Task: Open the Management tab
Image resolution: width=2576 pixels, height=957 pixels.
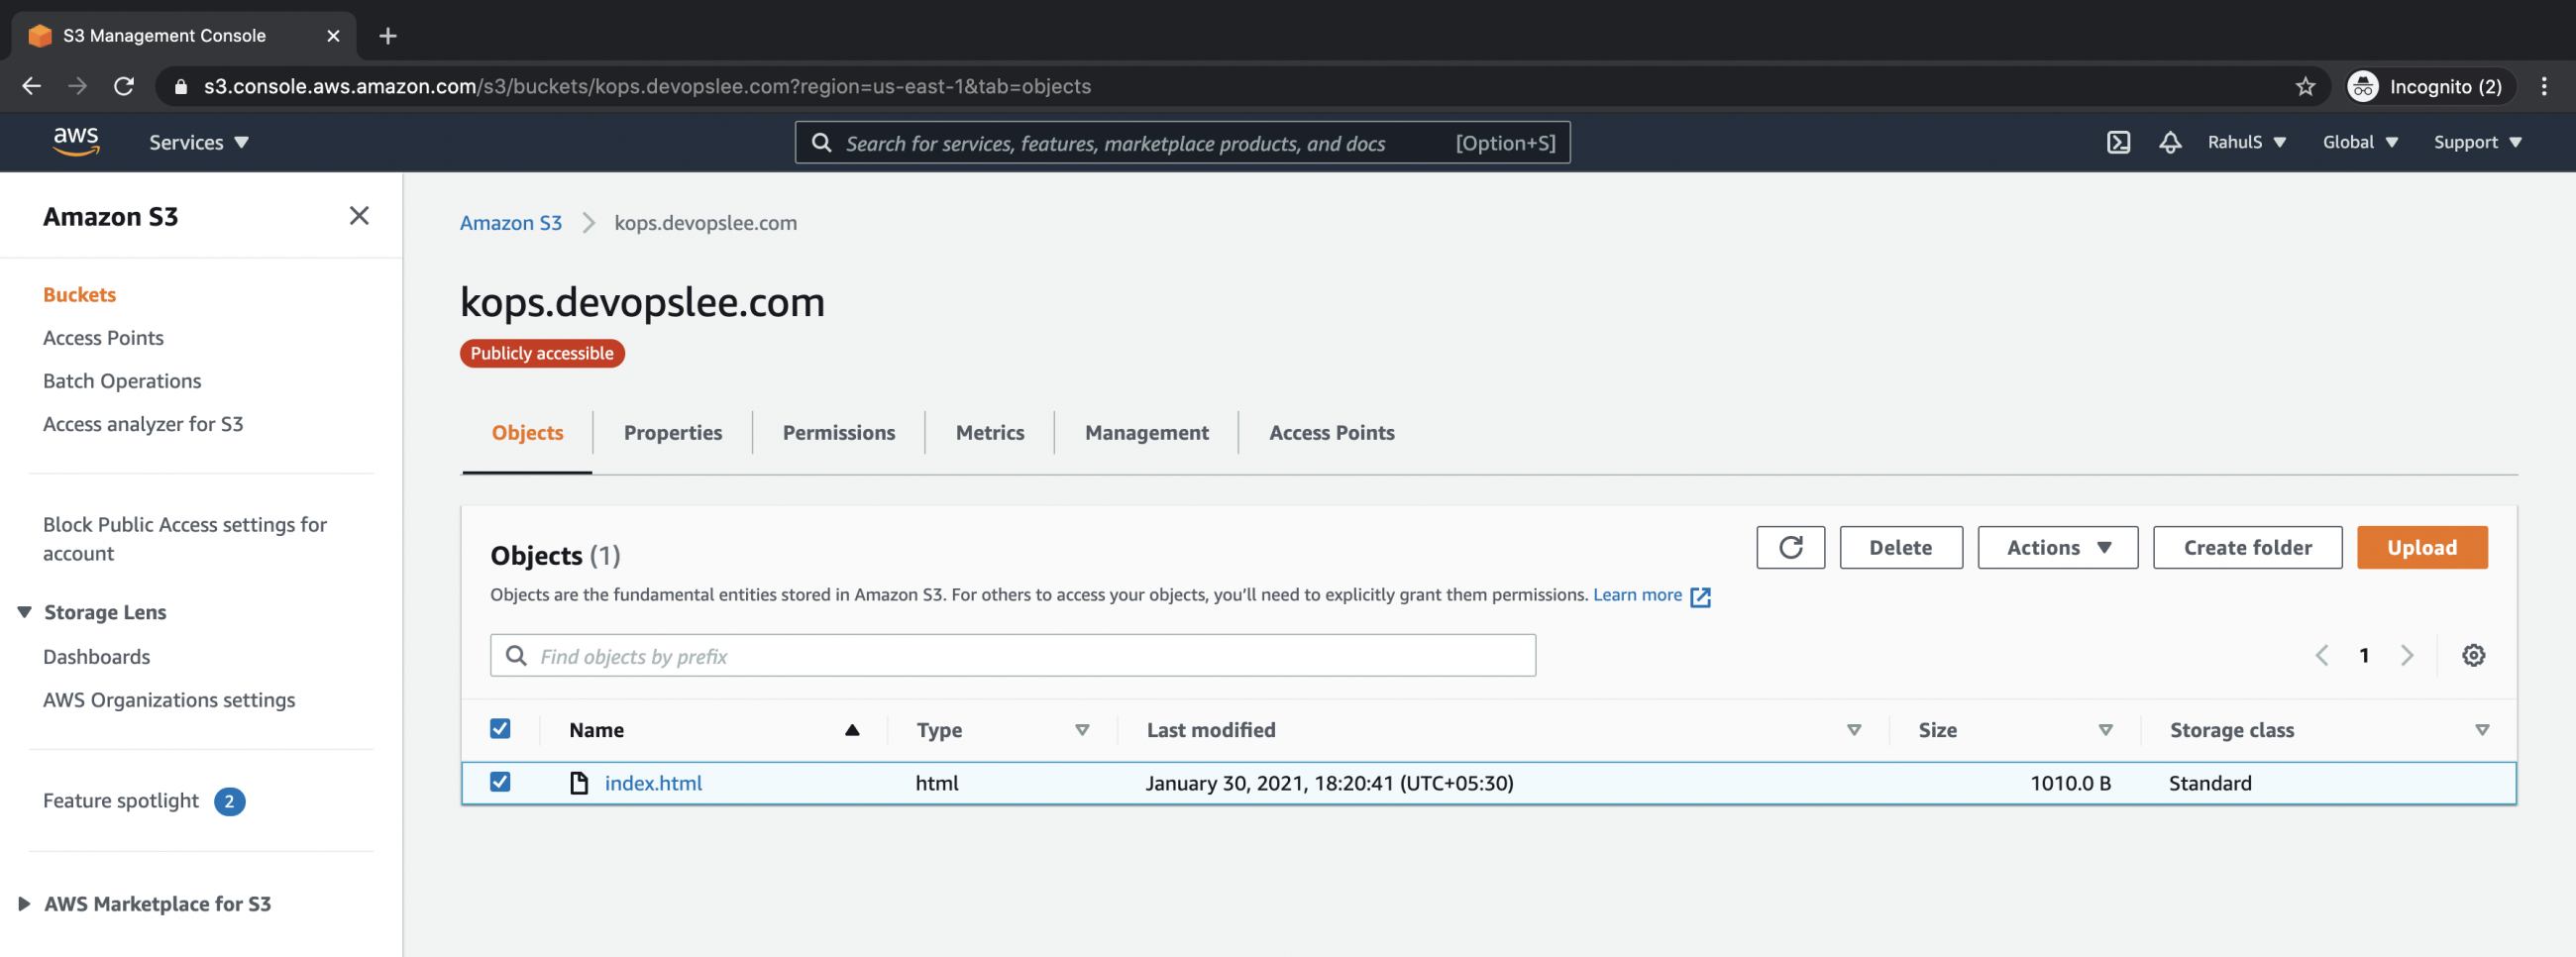Action: pyautogui.click(x=1145, y=432)
